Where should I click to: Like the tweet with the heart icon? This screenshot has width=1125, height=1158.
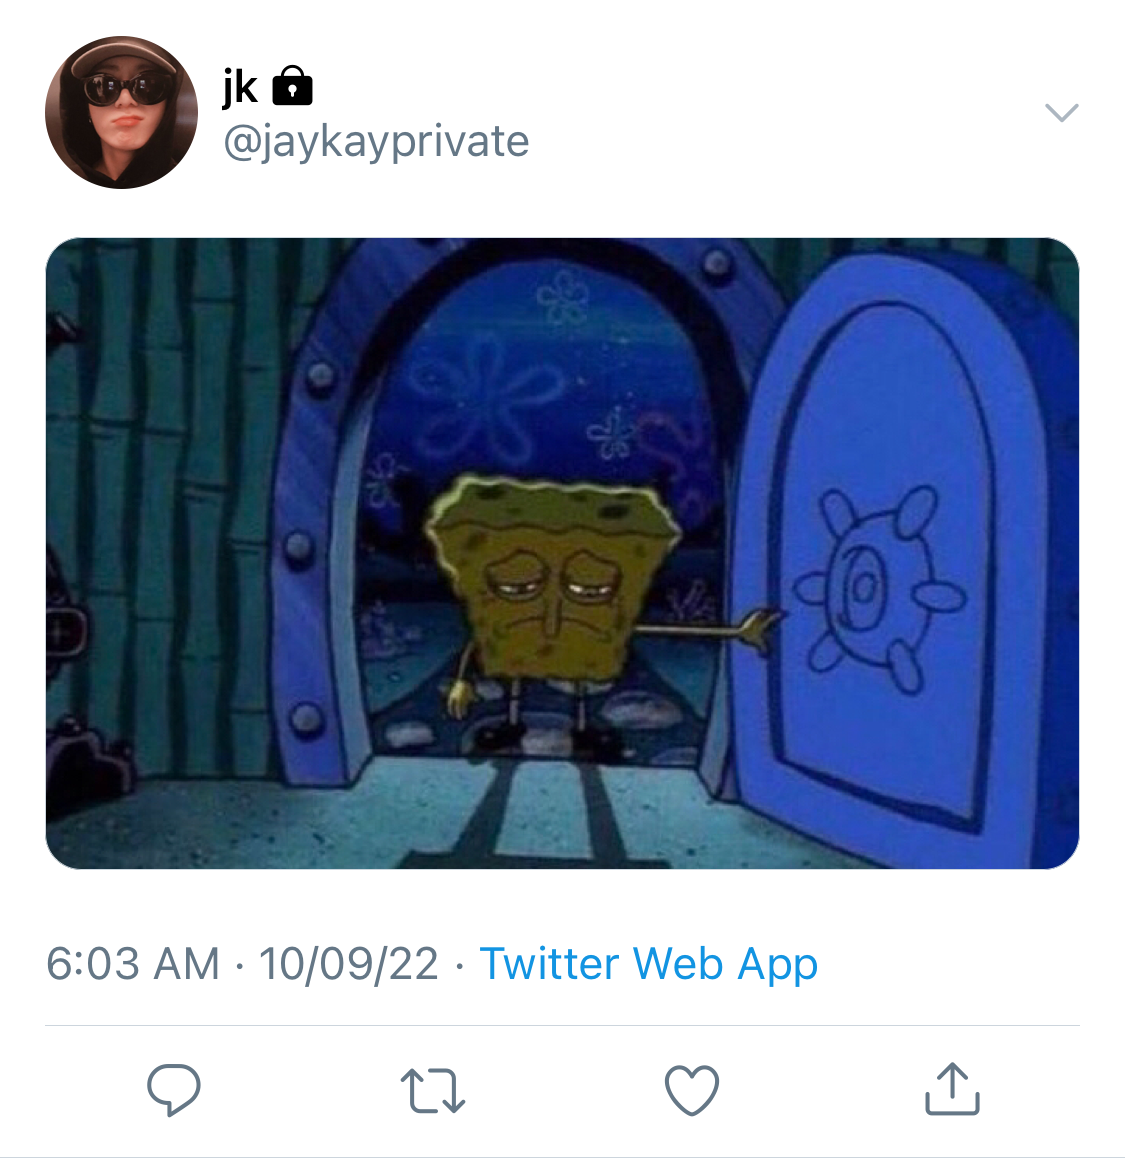click(692, 1090)
